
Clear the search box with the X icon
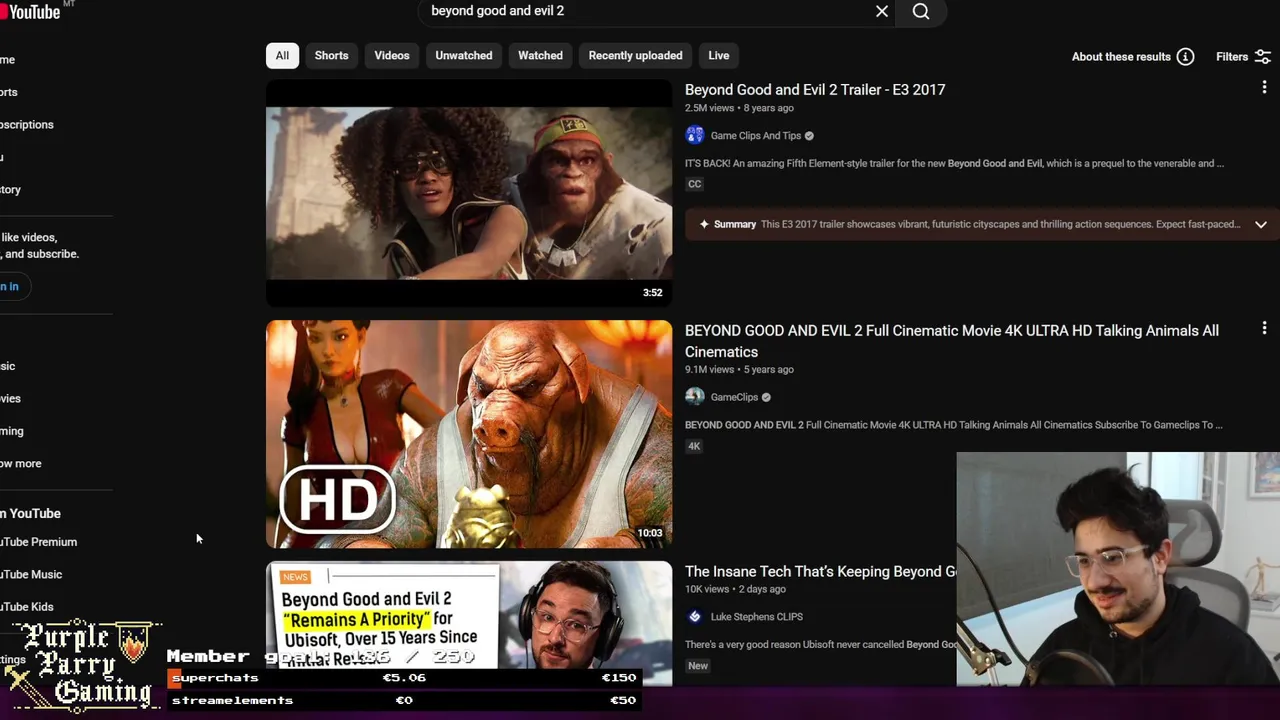882,11
